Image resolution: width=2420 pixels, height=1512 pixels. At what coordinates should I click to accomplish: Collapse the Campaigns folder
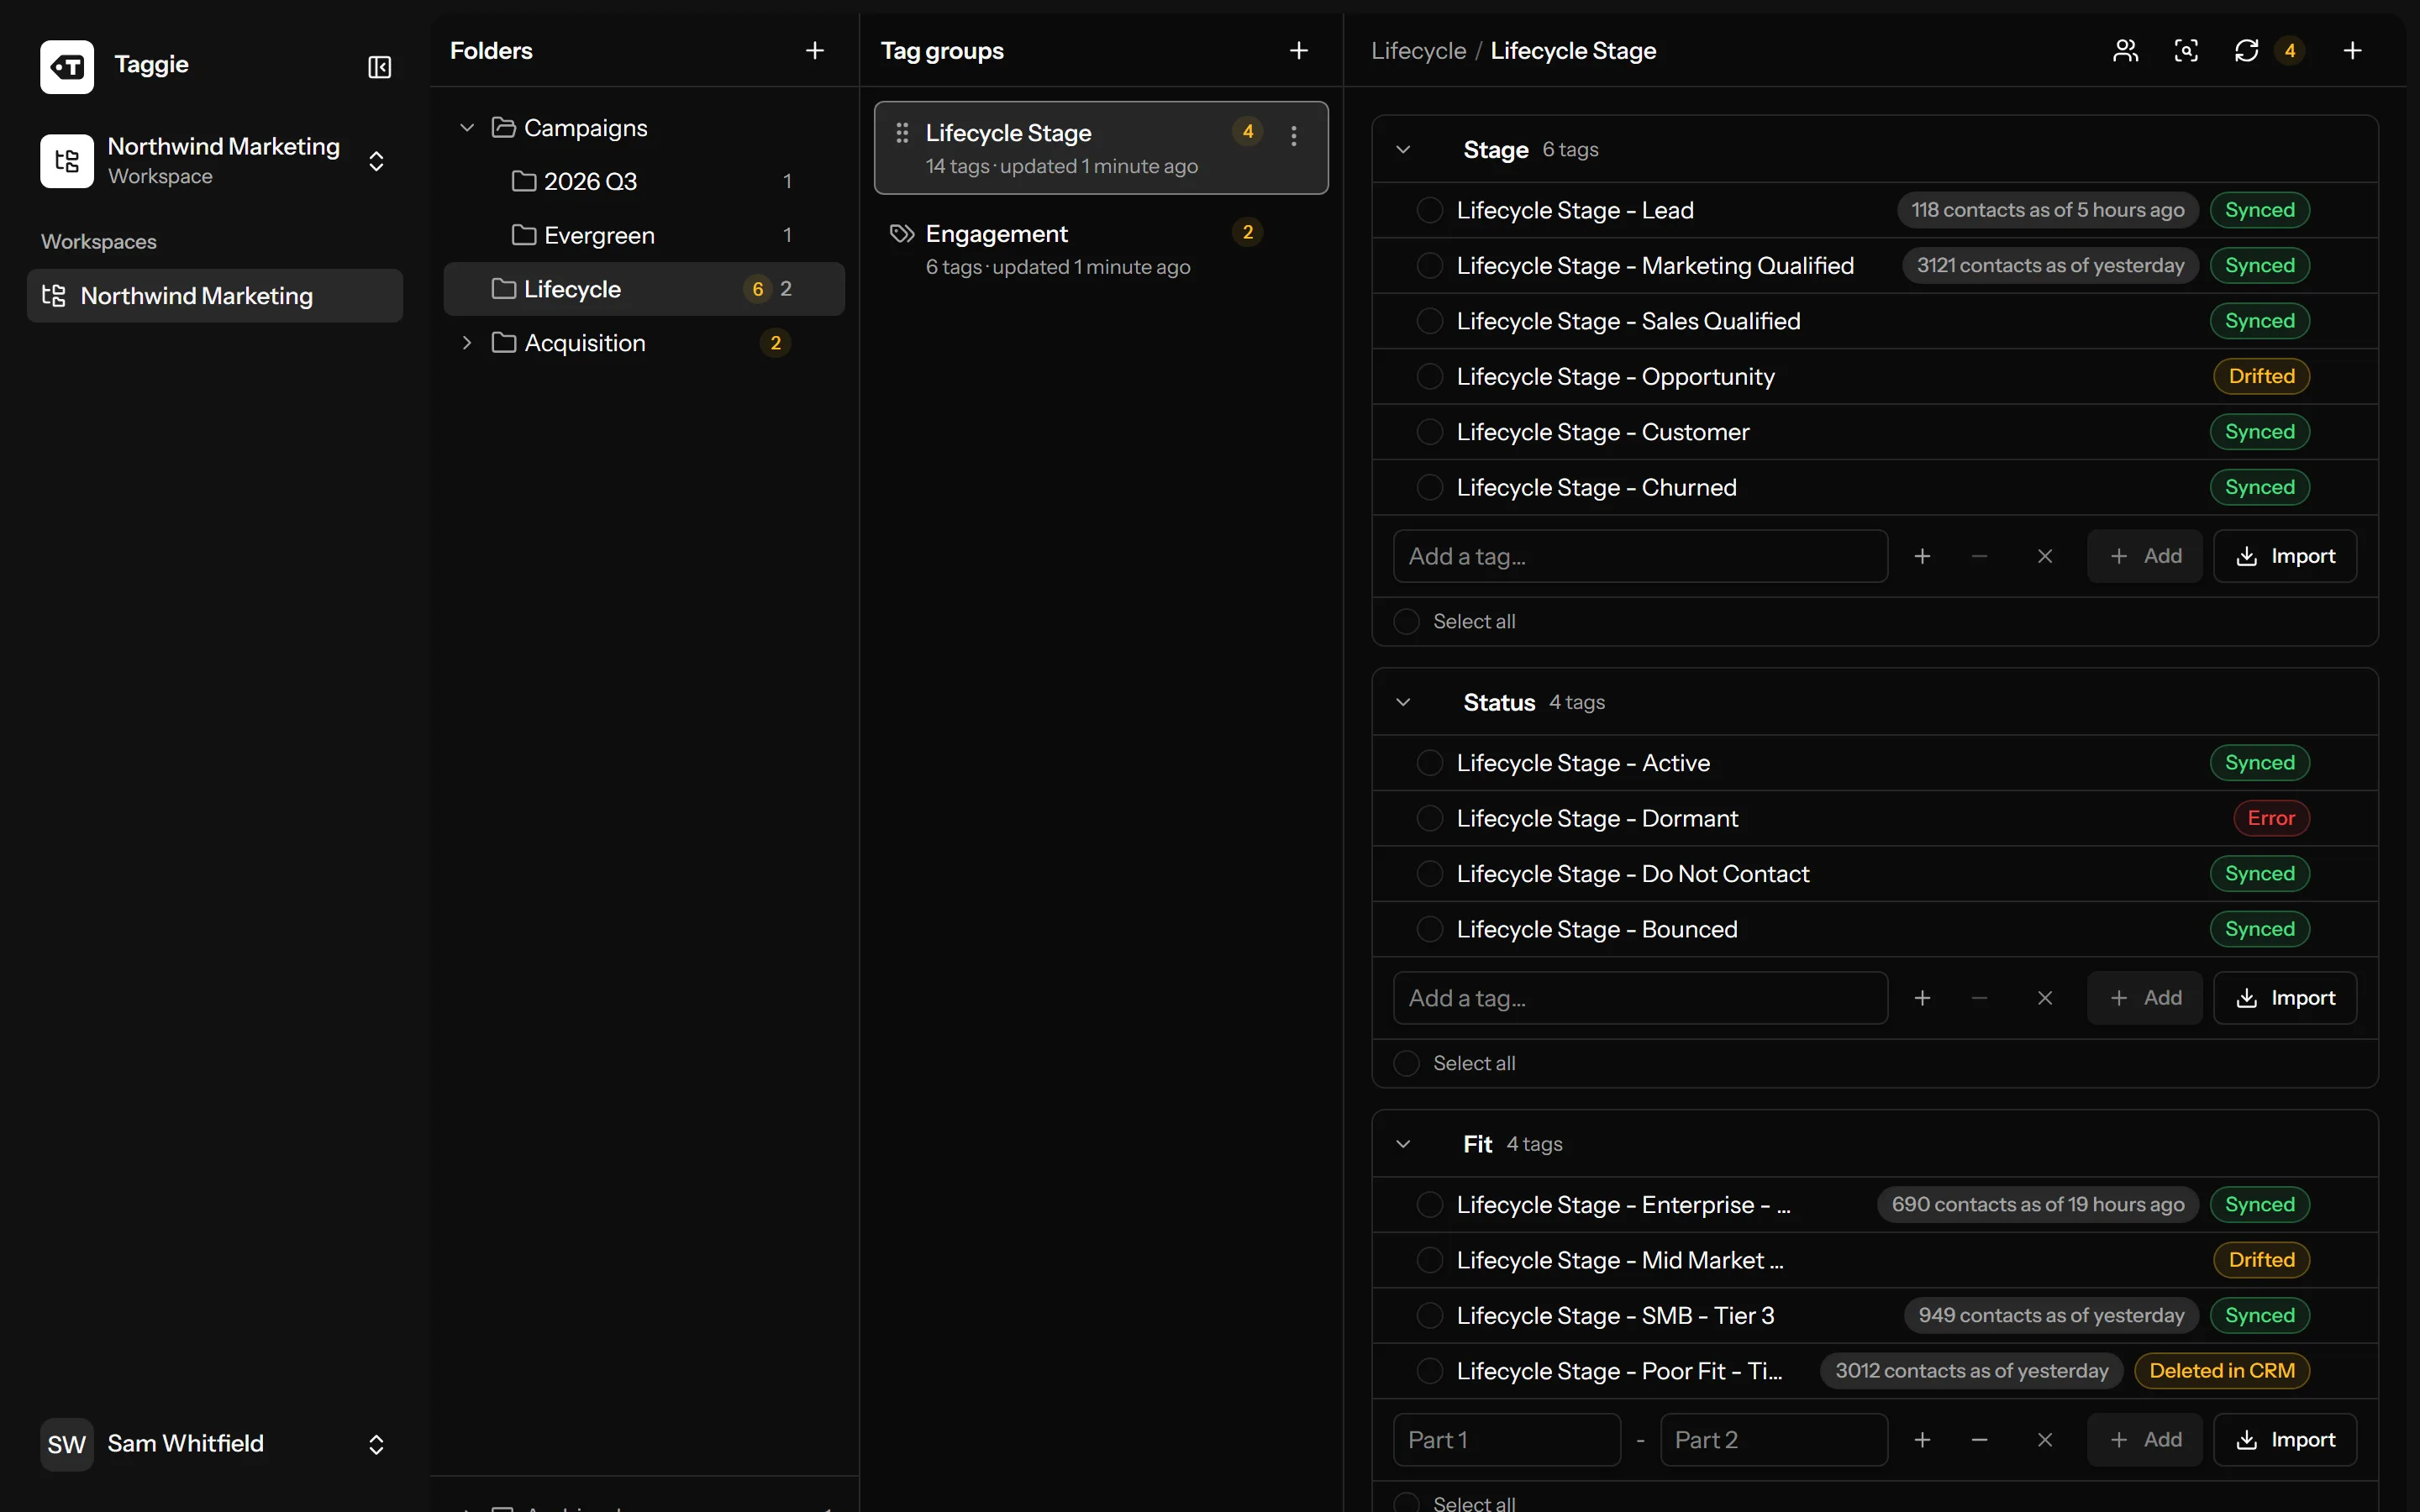click(x=466, y=128)
